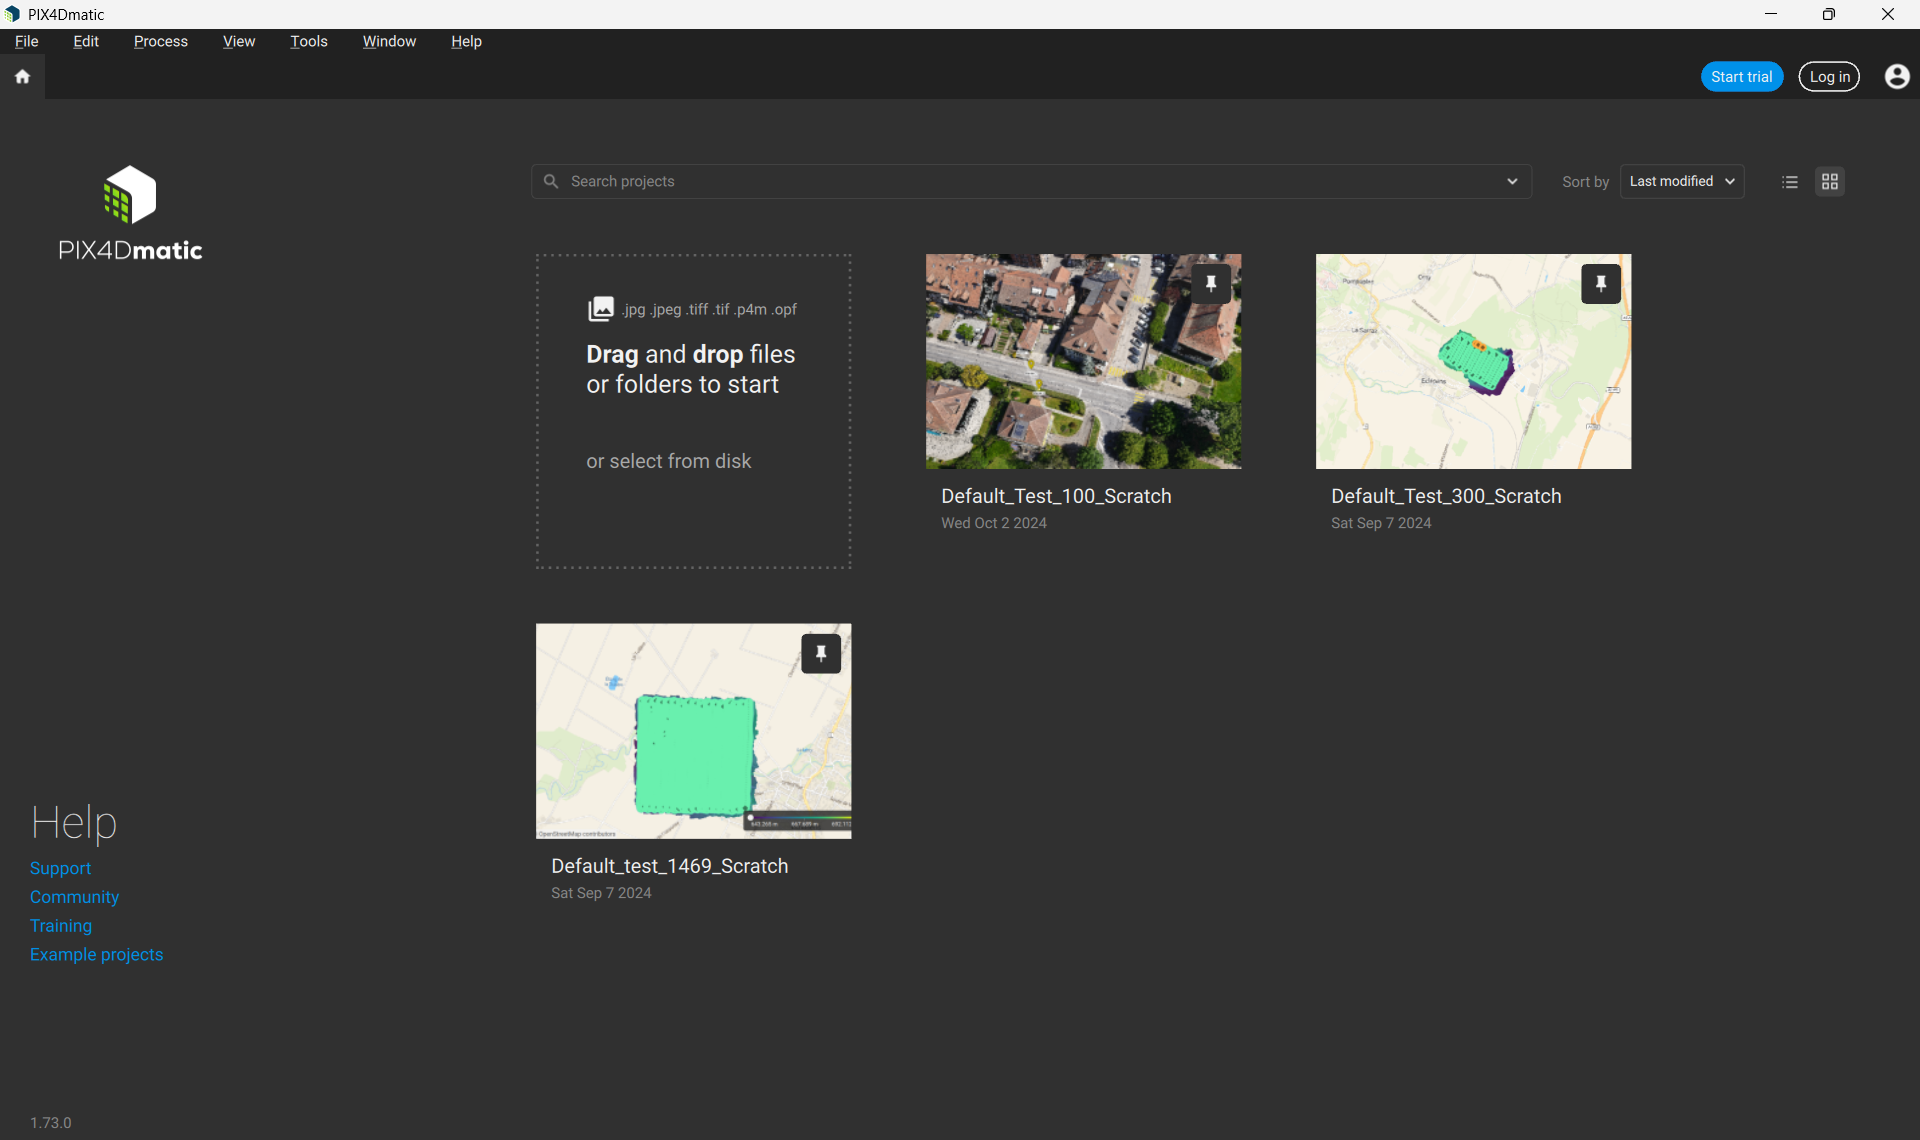Click the Home icon tab
The width and height of the screenshot is (1920, 1140).
click(22, 77)
